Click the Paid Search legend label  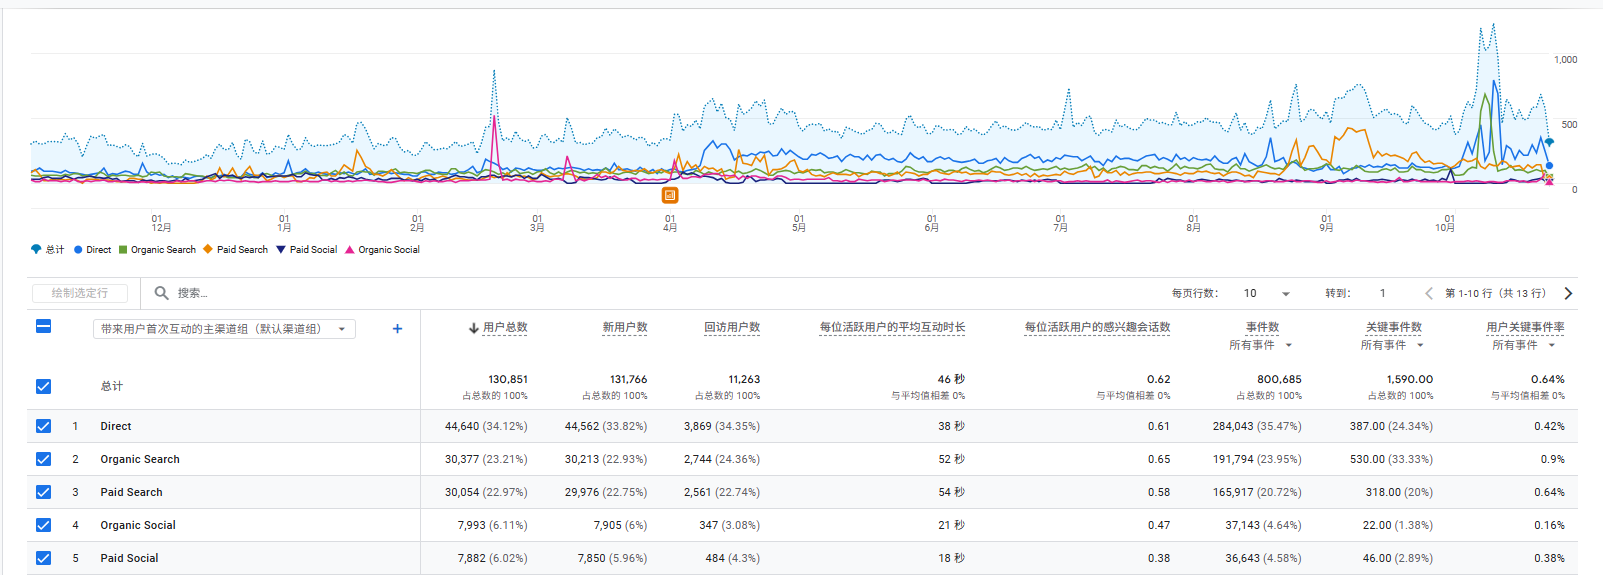(242, 249)
